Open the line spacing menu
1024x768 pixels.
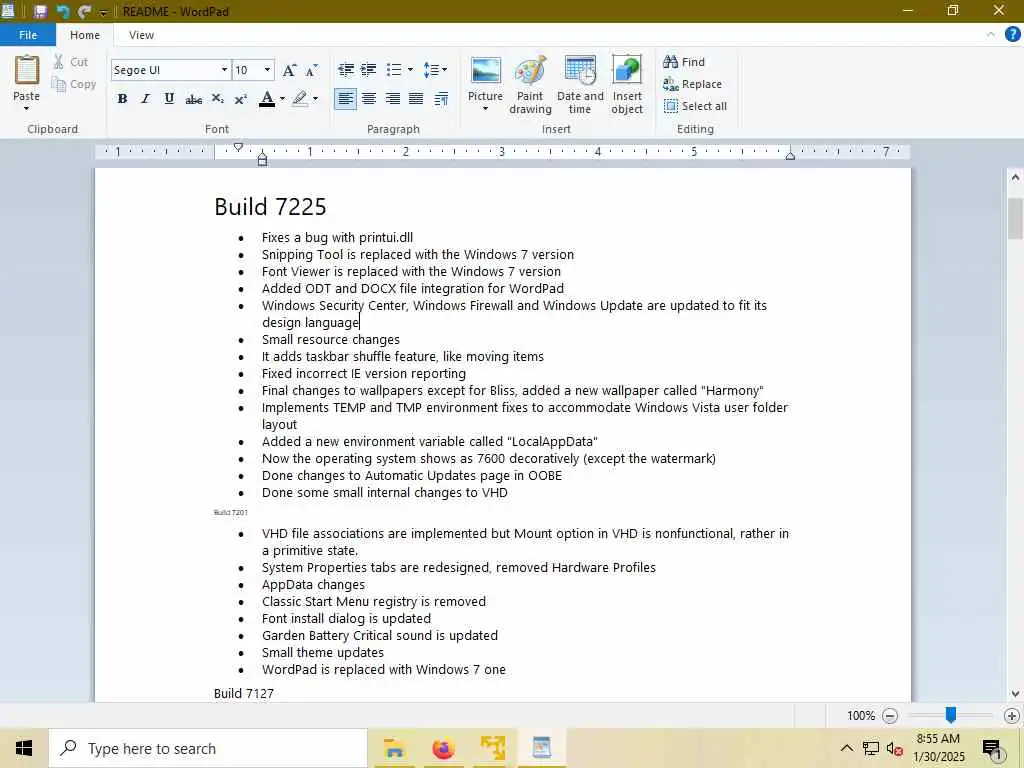(x=435, y=69)
